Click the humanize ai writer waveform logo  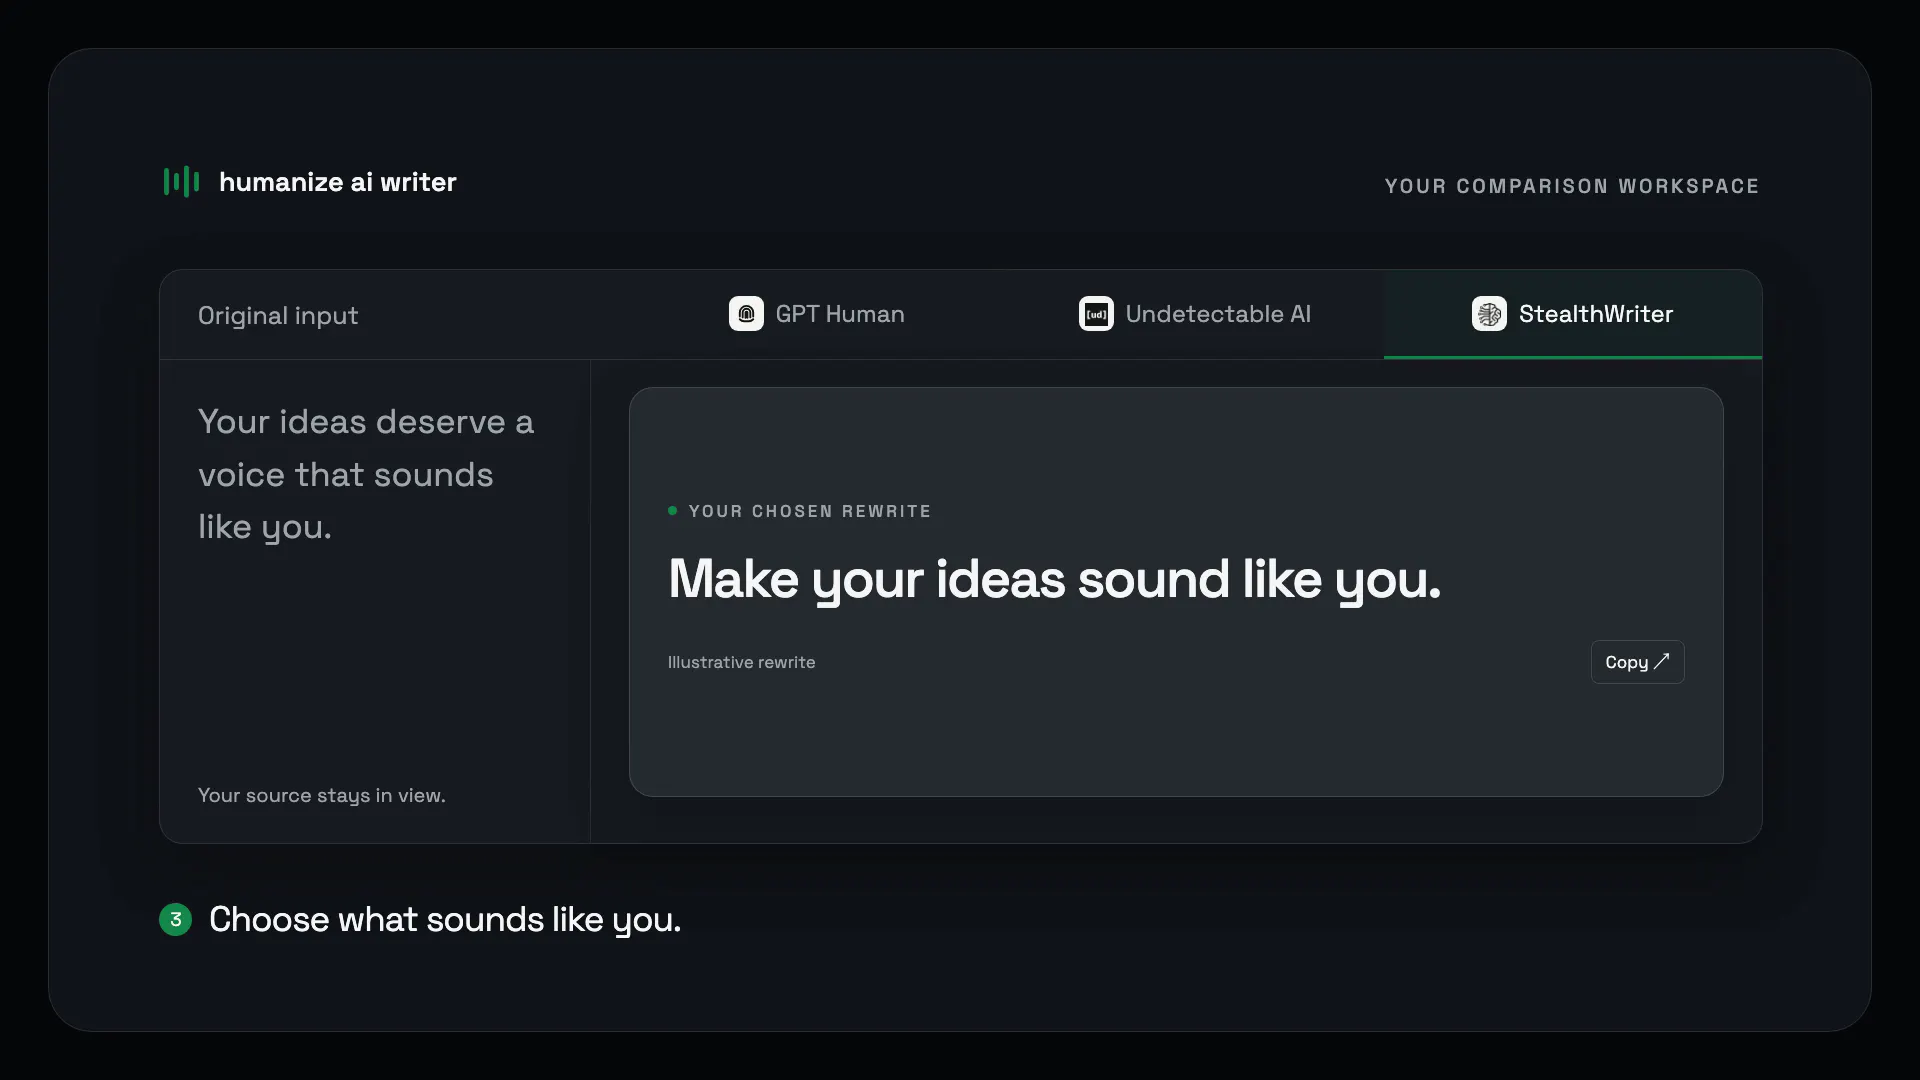(181, 182)
